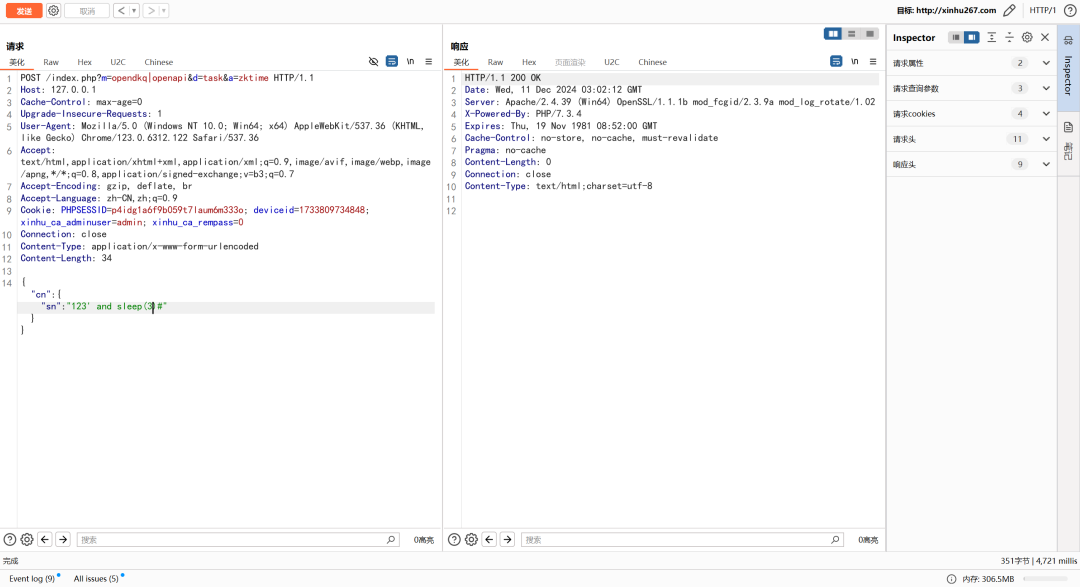
Task: Open Inspector settings gear
Action: (x=1027, y=37)
